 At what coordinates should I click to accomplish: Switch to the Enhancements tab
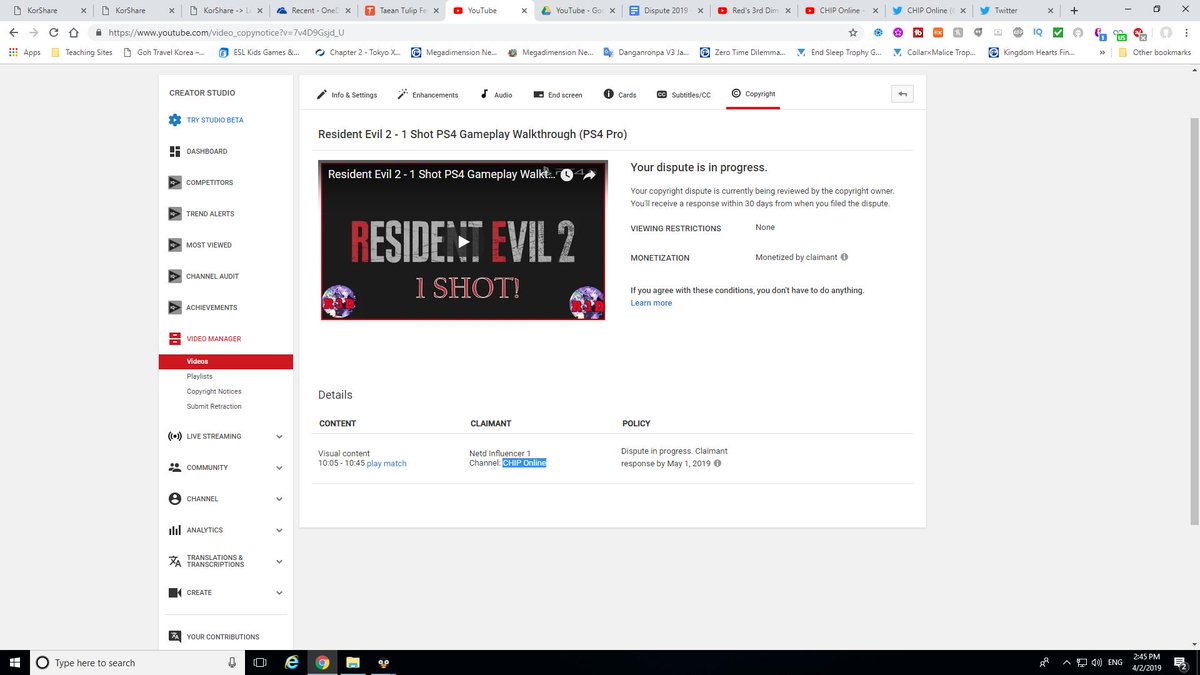pyautogui.click(x=427, y=95)
